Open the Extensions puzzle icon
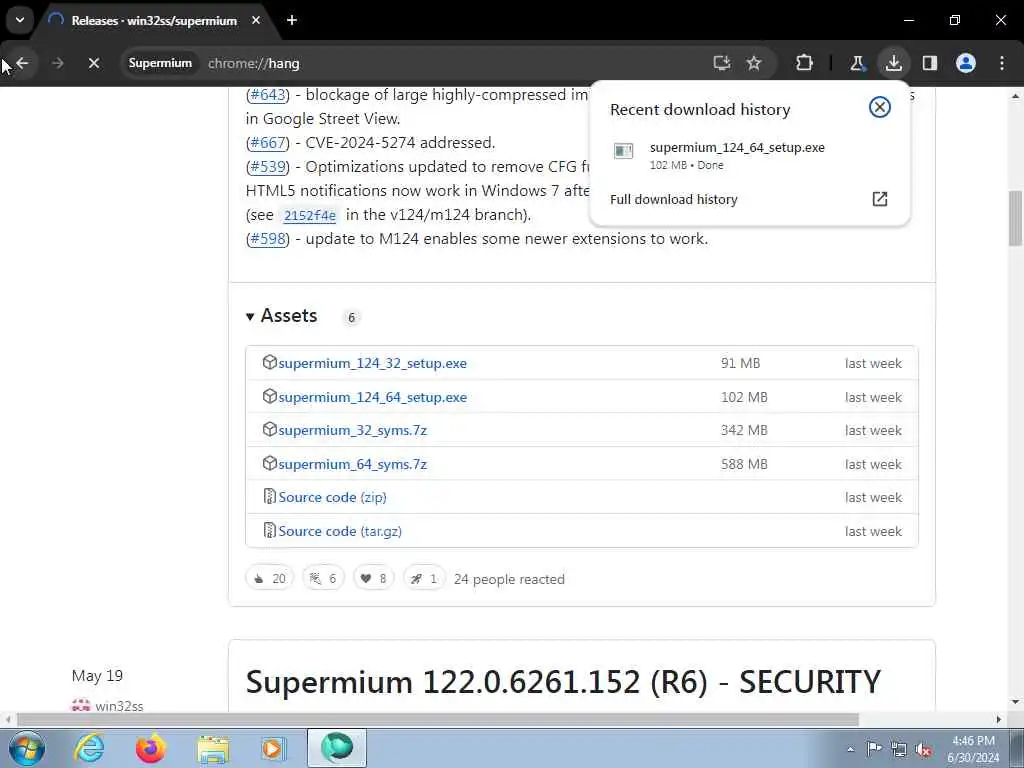1024x768 pixels. [x=805, y=63]
